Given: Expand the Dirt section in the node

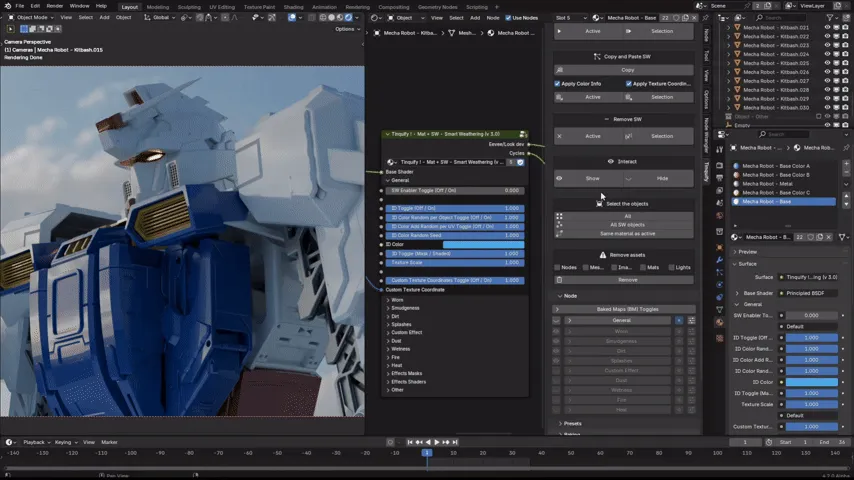Looking at the screenshot, I should coord(388,317).
